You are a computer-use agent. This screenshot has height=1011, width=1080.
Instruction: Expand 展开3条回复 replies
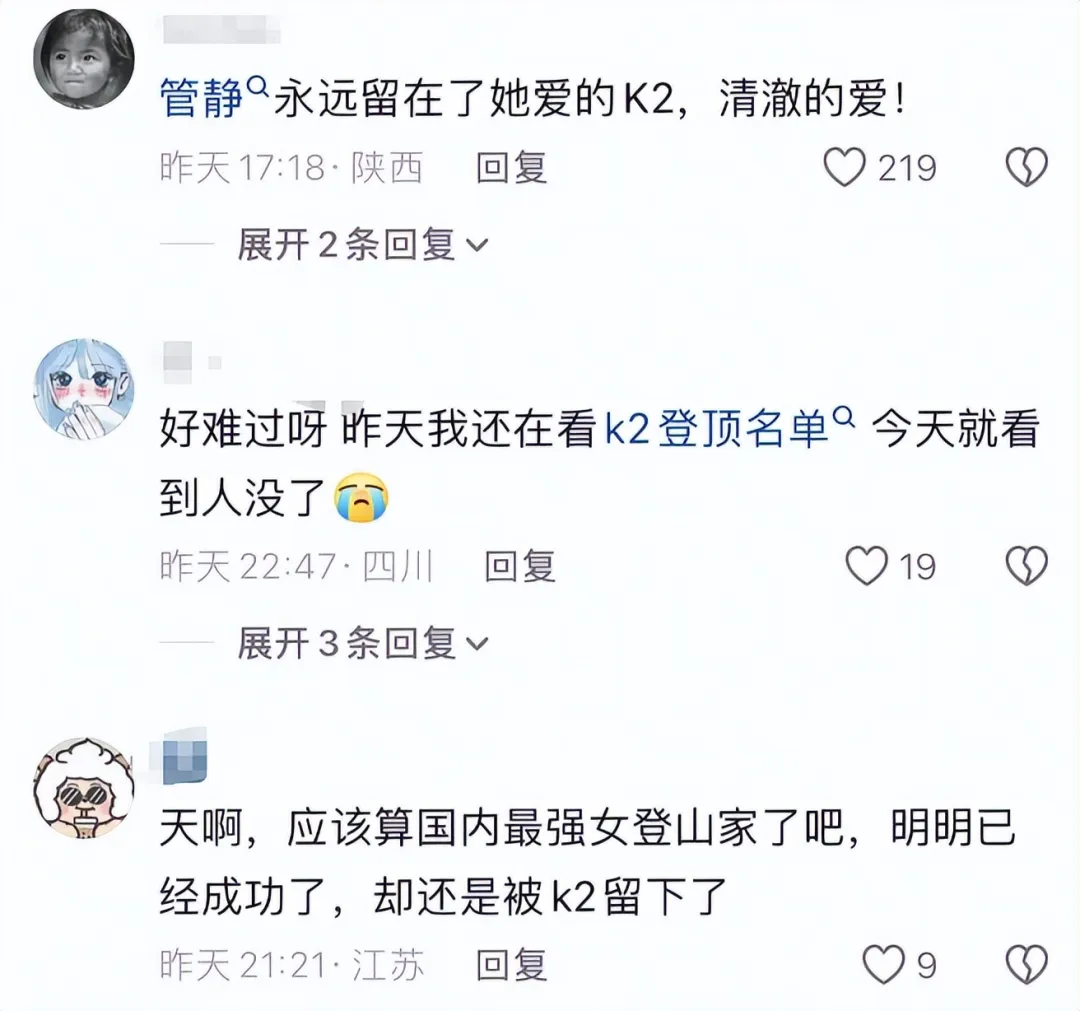click(x=363, y=643)
